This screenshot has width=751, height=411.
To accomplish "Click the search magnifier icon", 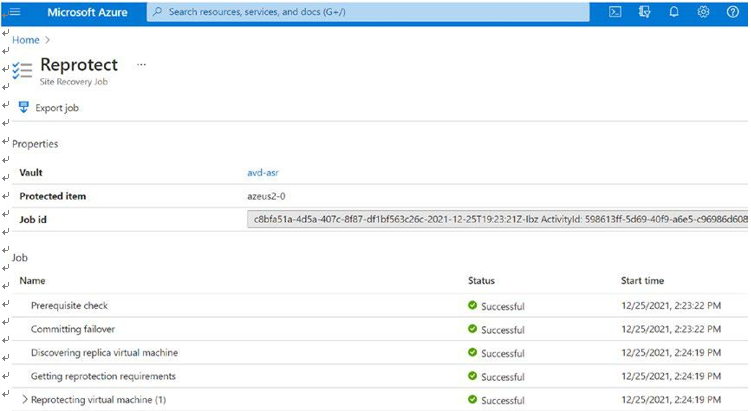I will [157, 12].
